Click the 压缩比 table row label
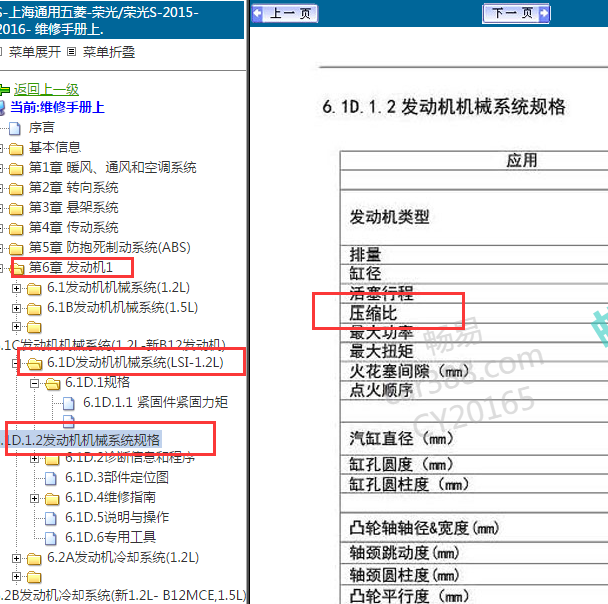608x604 pixels. tap(373, 313)
